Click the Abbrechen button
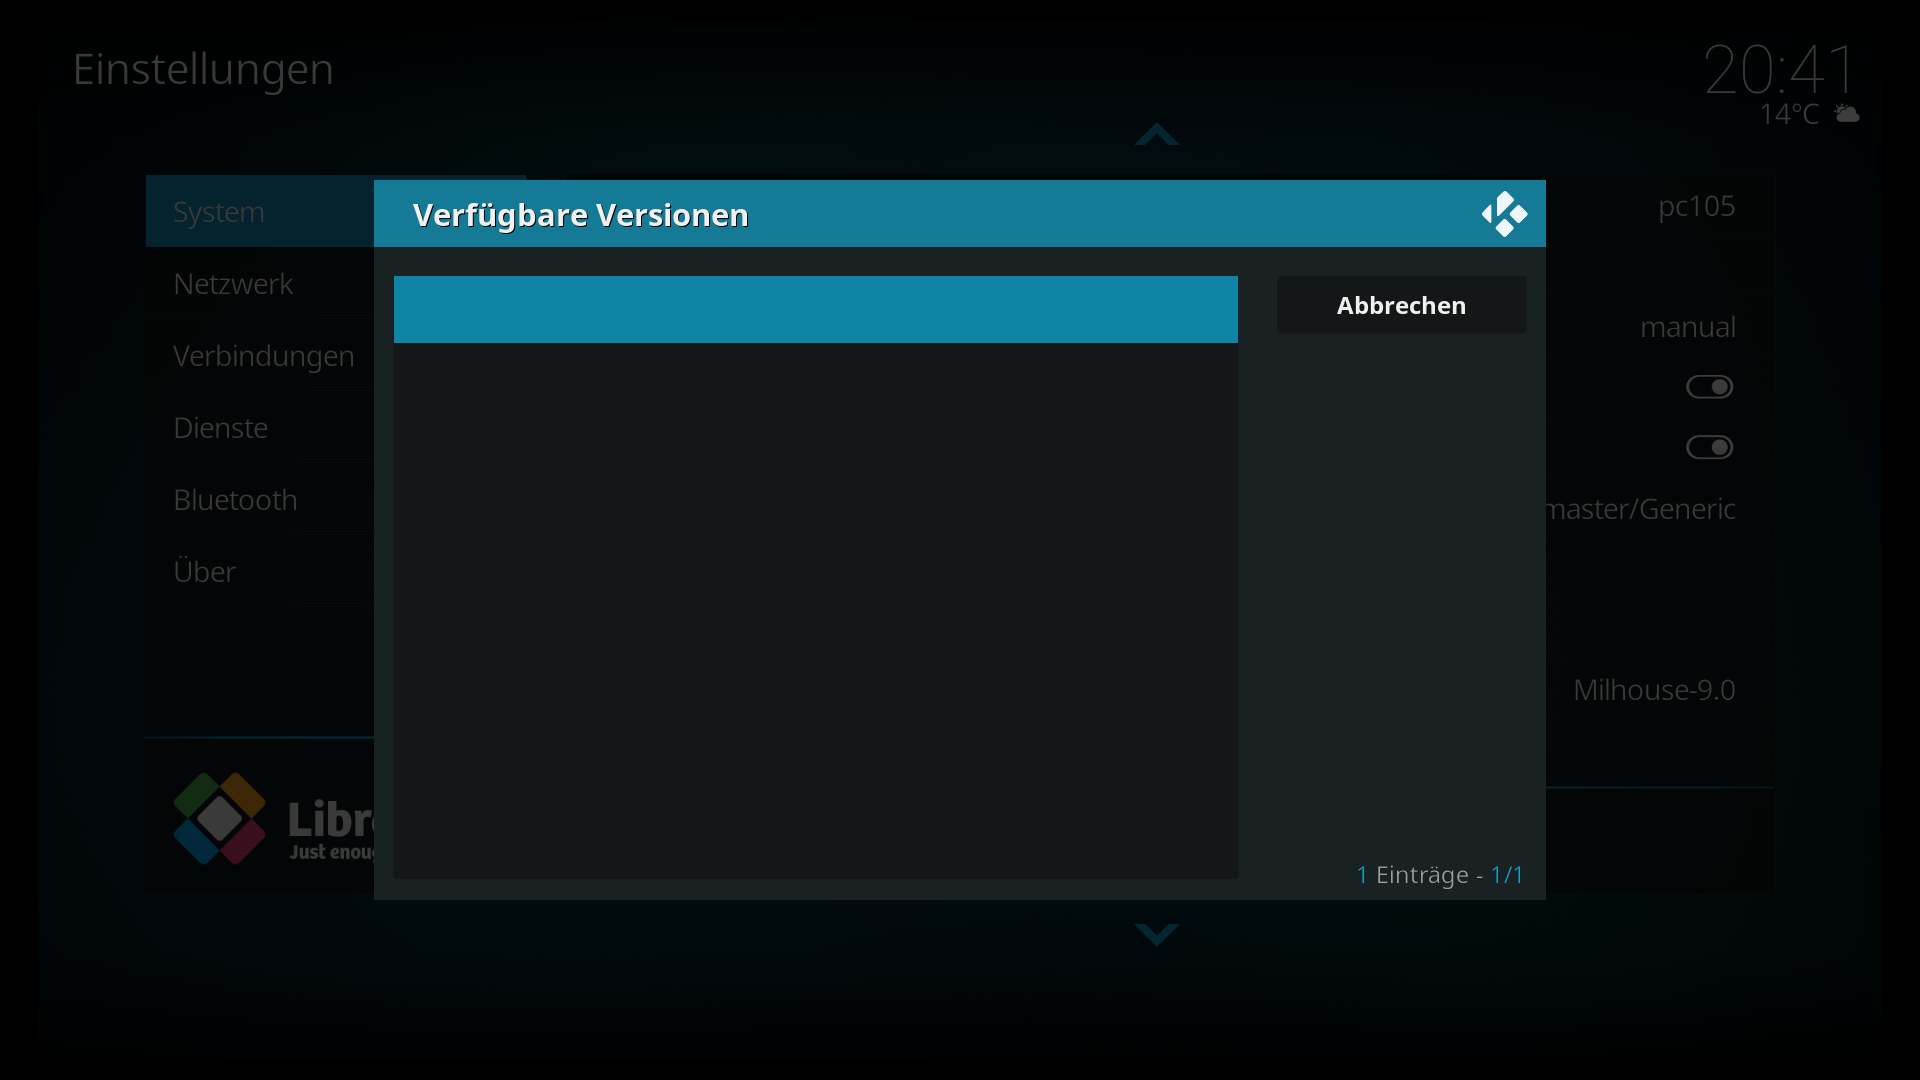The height and width of the screenshot is (1080, 1920). pyautogui.click(x=1401, y=305)
